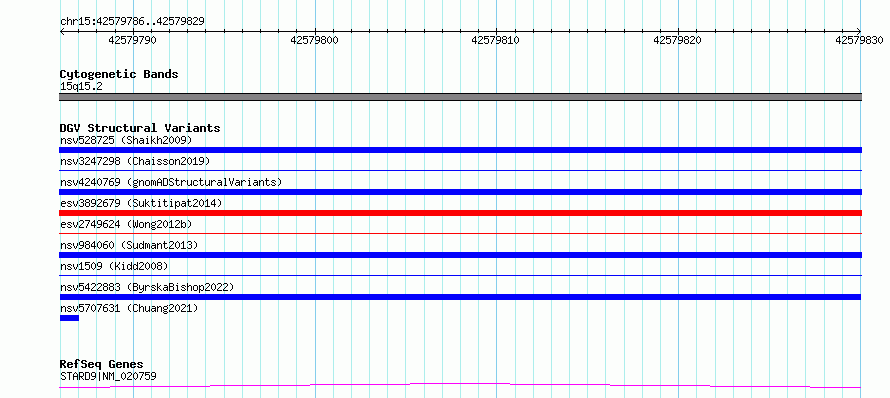Select the thin blue nsv1509 variant line

[460, 275]
